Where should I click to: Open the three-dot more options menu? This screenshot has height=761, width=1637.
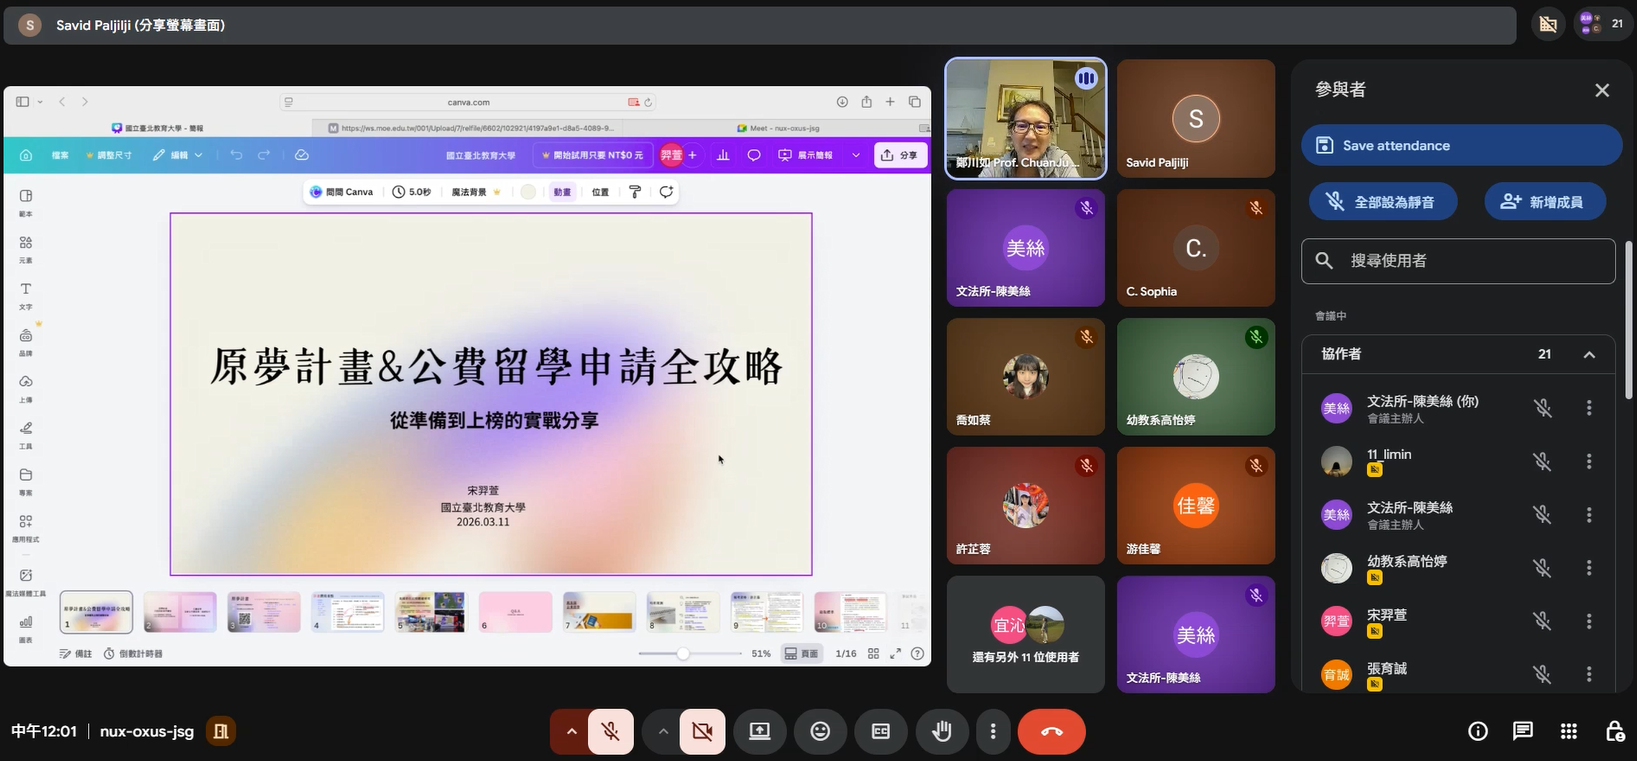tap(993, 732)
